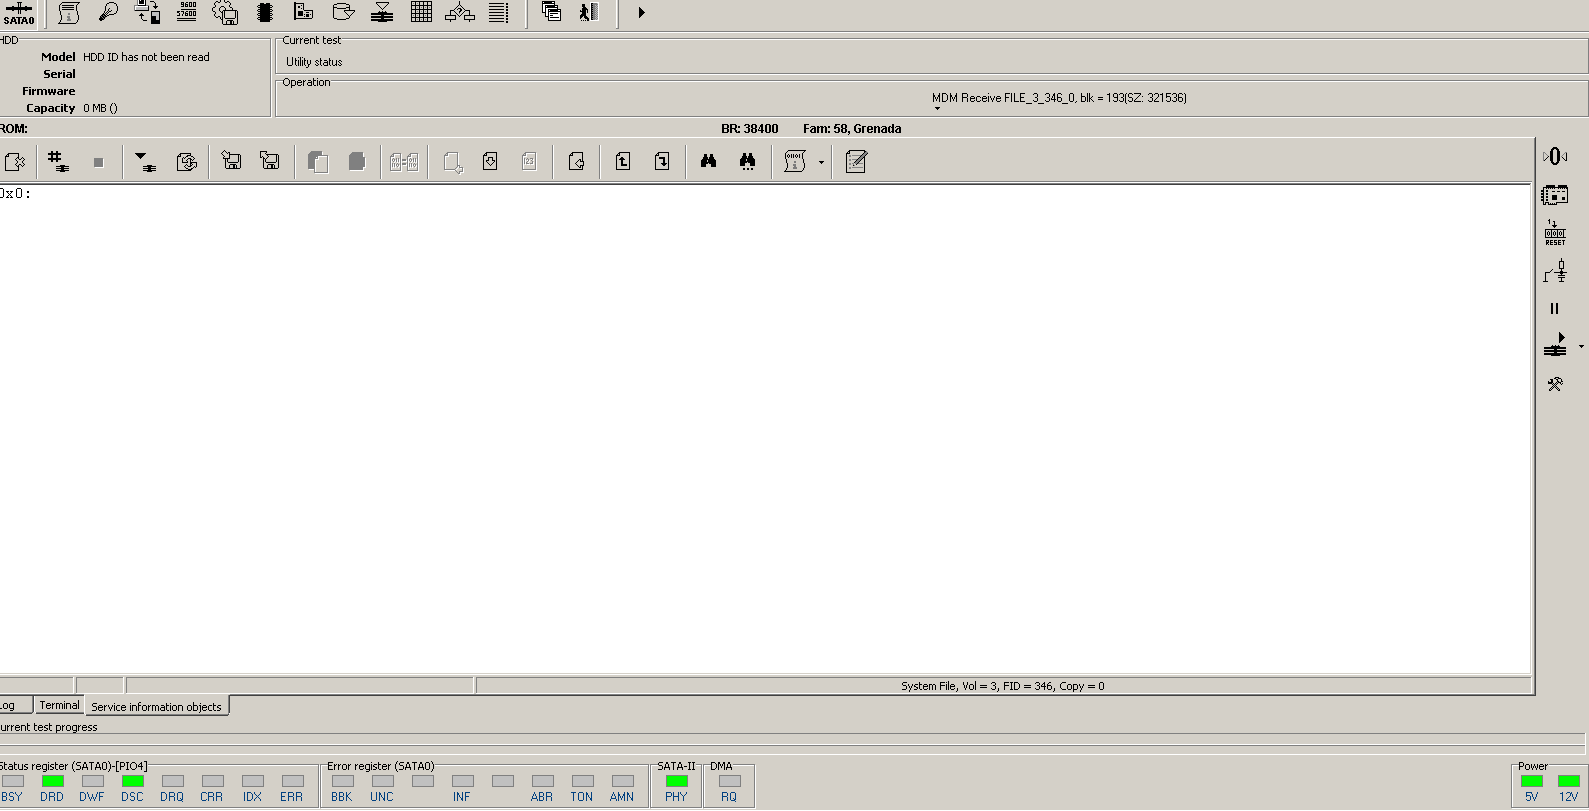Image resolution: width=1589 pixels, height=811 pixels.
Task: Expand the dropdown arrow beside binary scroll icon
Action: point(822,162)
